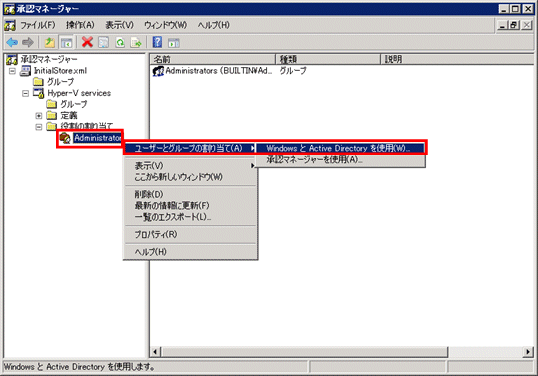Select Windows と Active Directory を使用(W)

pos(340,148)
